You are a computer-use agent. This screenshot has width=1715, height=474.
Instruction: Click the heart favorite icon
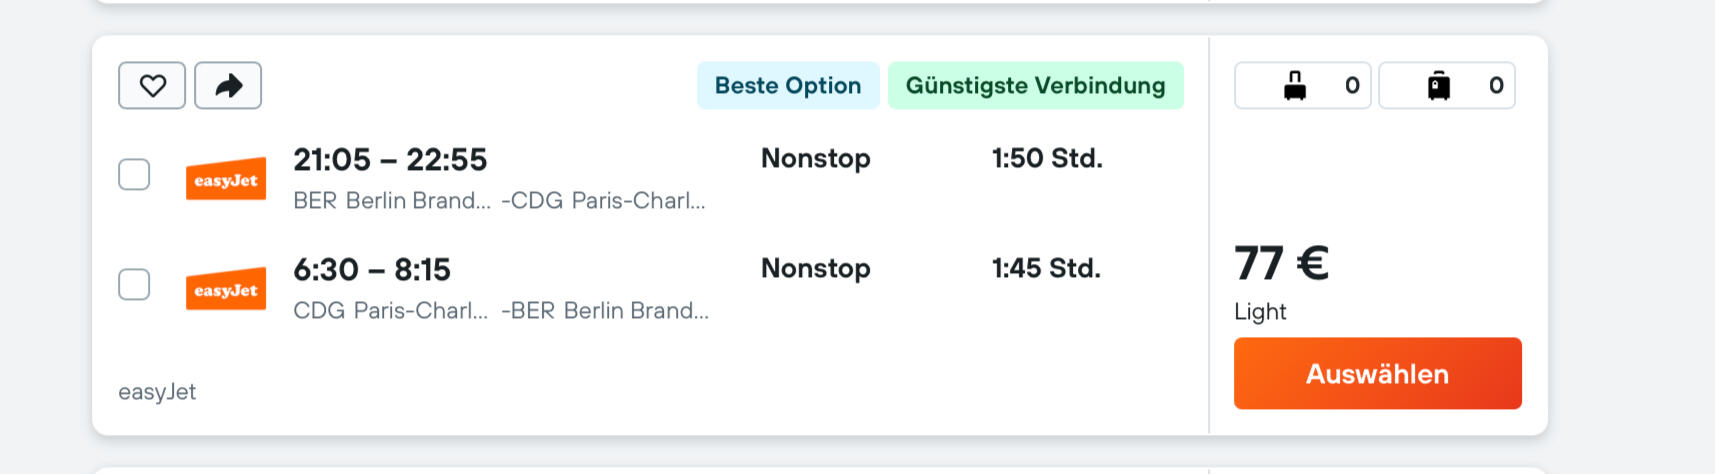coord(152,86)
